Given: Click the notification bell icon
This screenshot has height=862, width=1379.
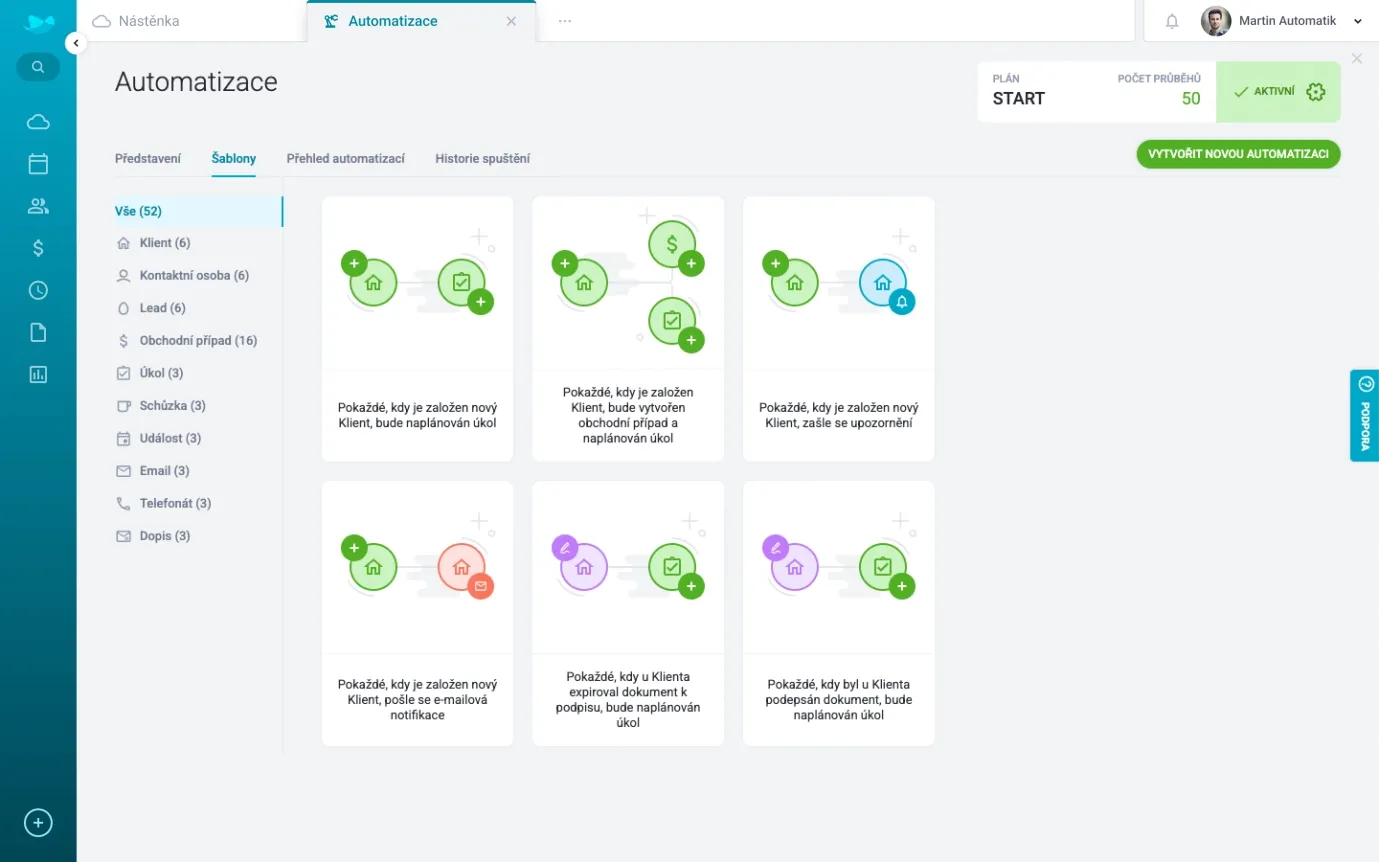Looking at the screenshot, I should 1172,21.
